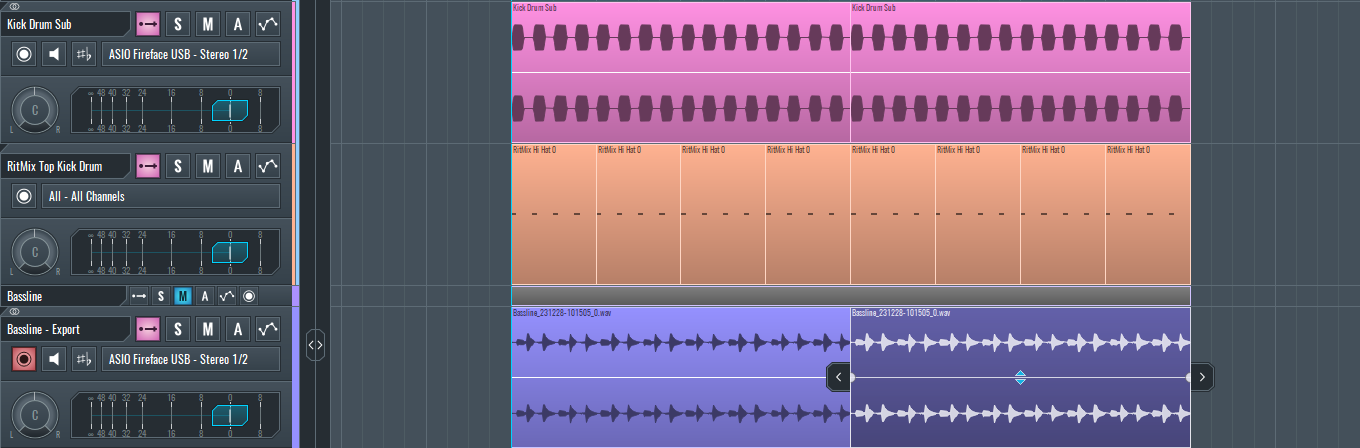Mute the Kick Drum Sub track
This screenshot has height=448, width=1360.
click(207, 24)
